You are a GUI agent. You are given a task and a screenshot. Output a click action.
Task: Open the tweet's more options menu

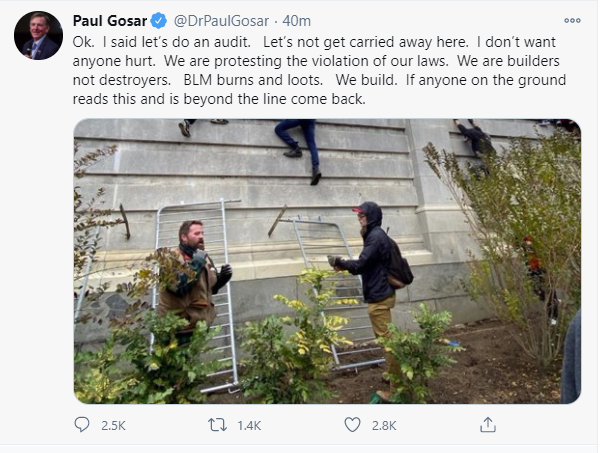click(572, 20)
